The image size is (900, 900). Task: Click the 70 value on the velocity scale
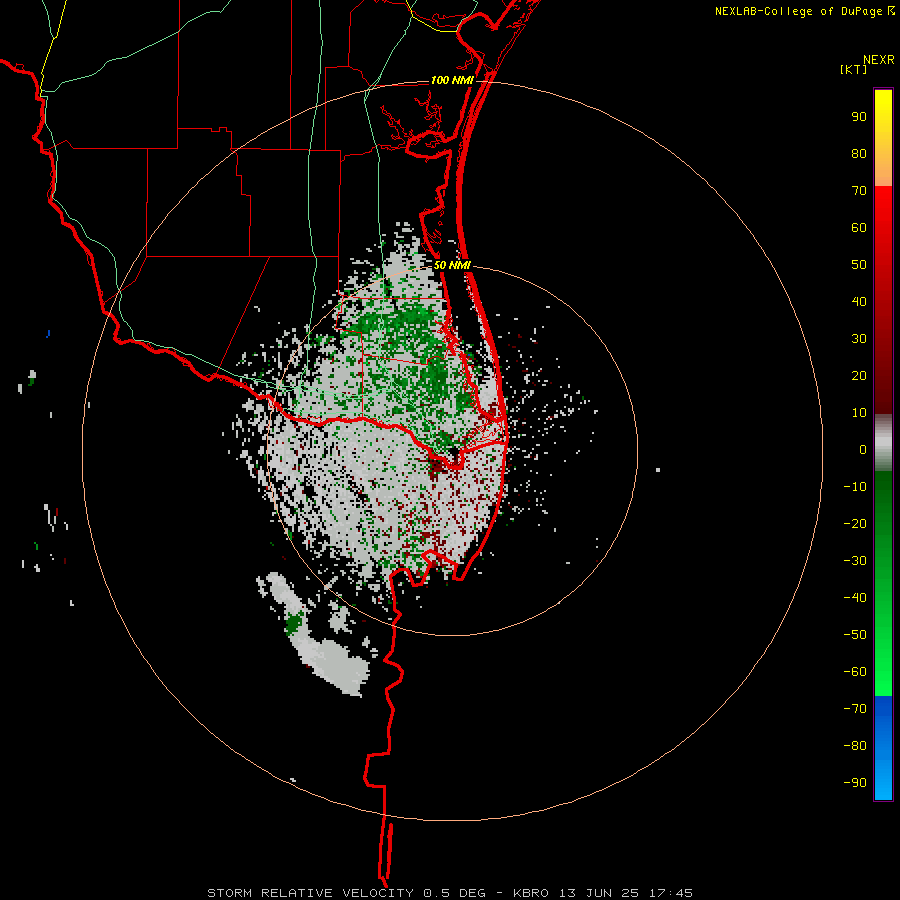click(x=859, y=191)
